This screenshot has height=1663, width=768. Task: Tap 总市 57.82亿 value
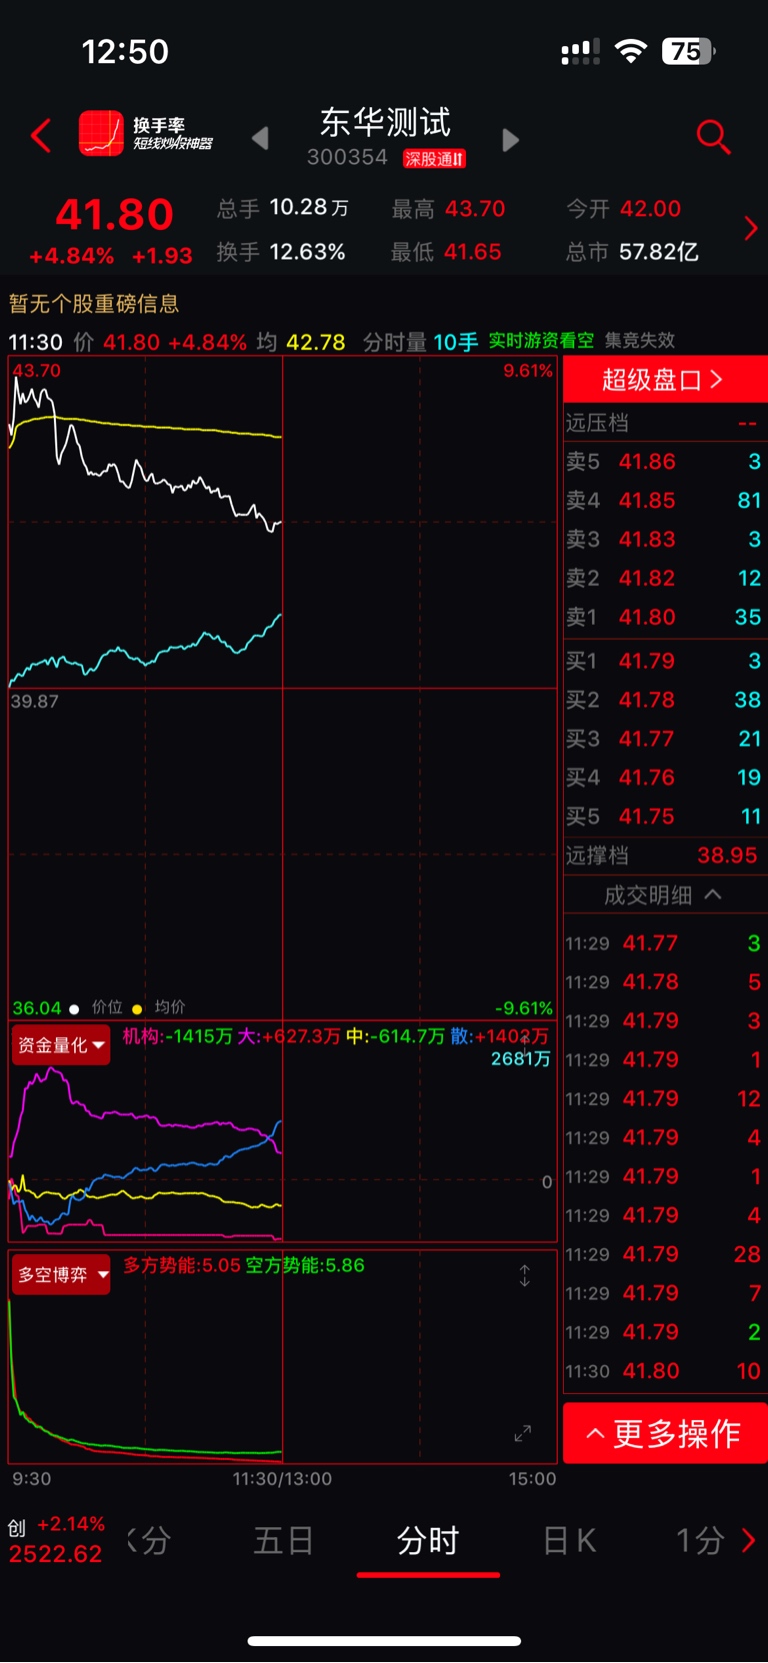click(632, 252)
